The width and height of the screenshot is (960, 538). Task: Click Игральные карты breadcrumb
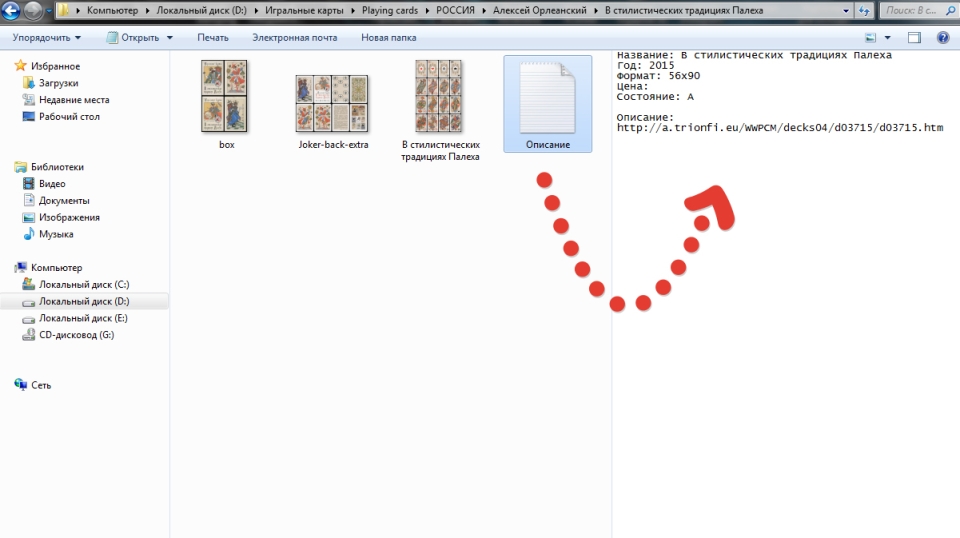click(304, 10)
